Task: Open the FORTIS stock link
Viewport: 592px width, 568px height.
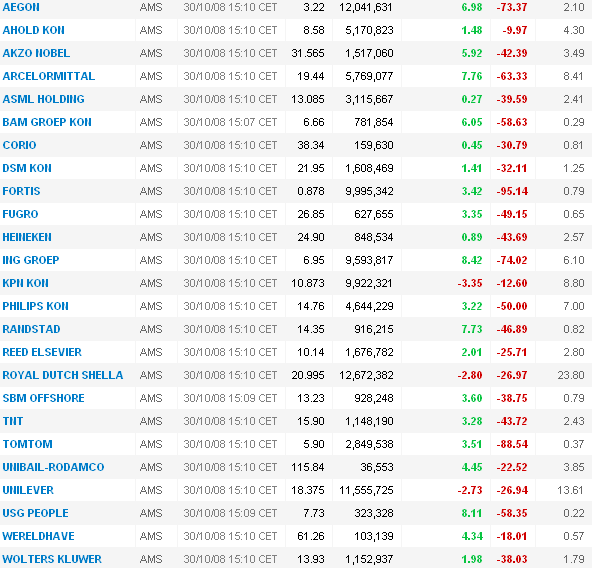Action: pyautogui.click(x=21, y=191)
